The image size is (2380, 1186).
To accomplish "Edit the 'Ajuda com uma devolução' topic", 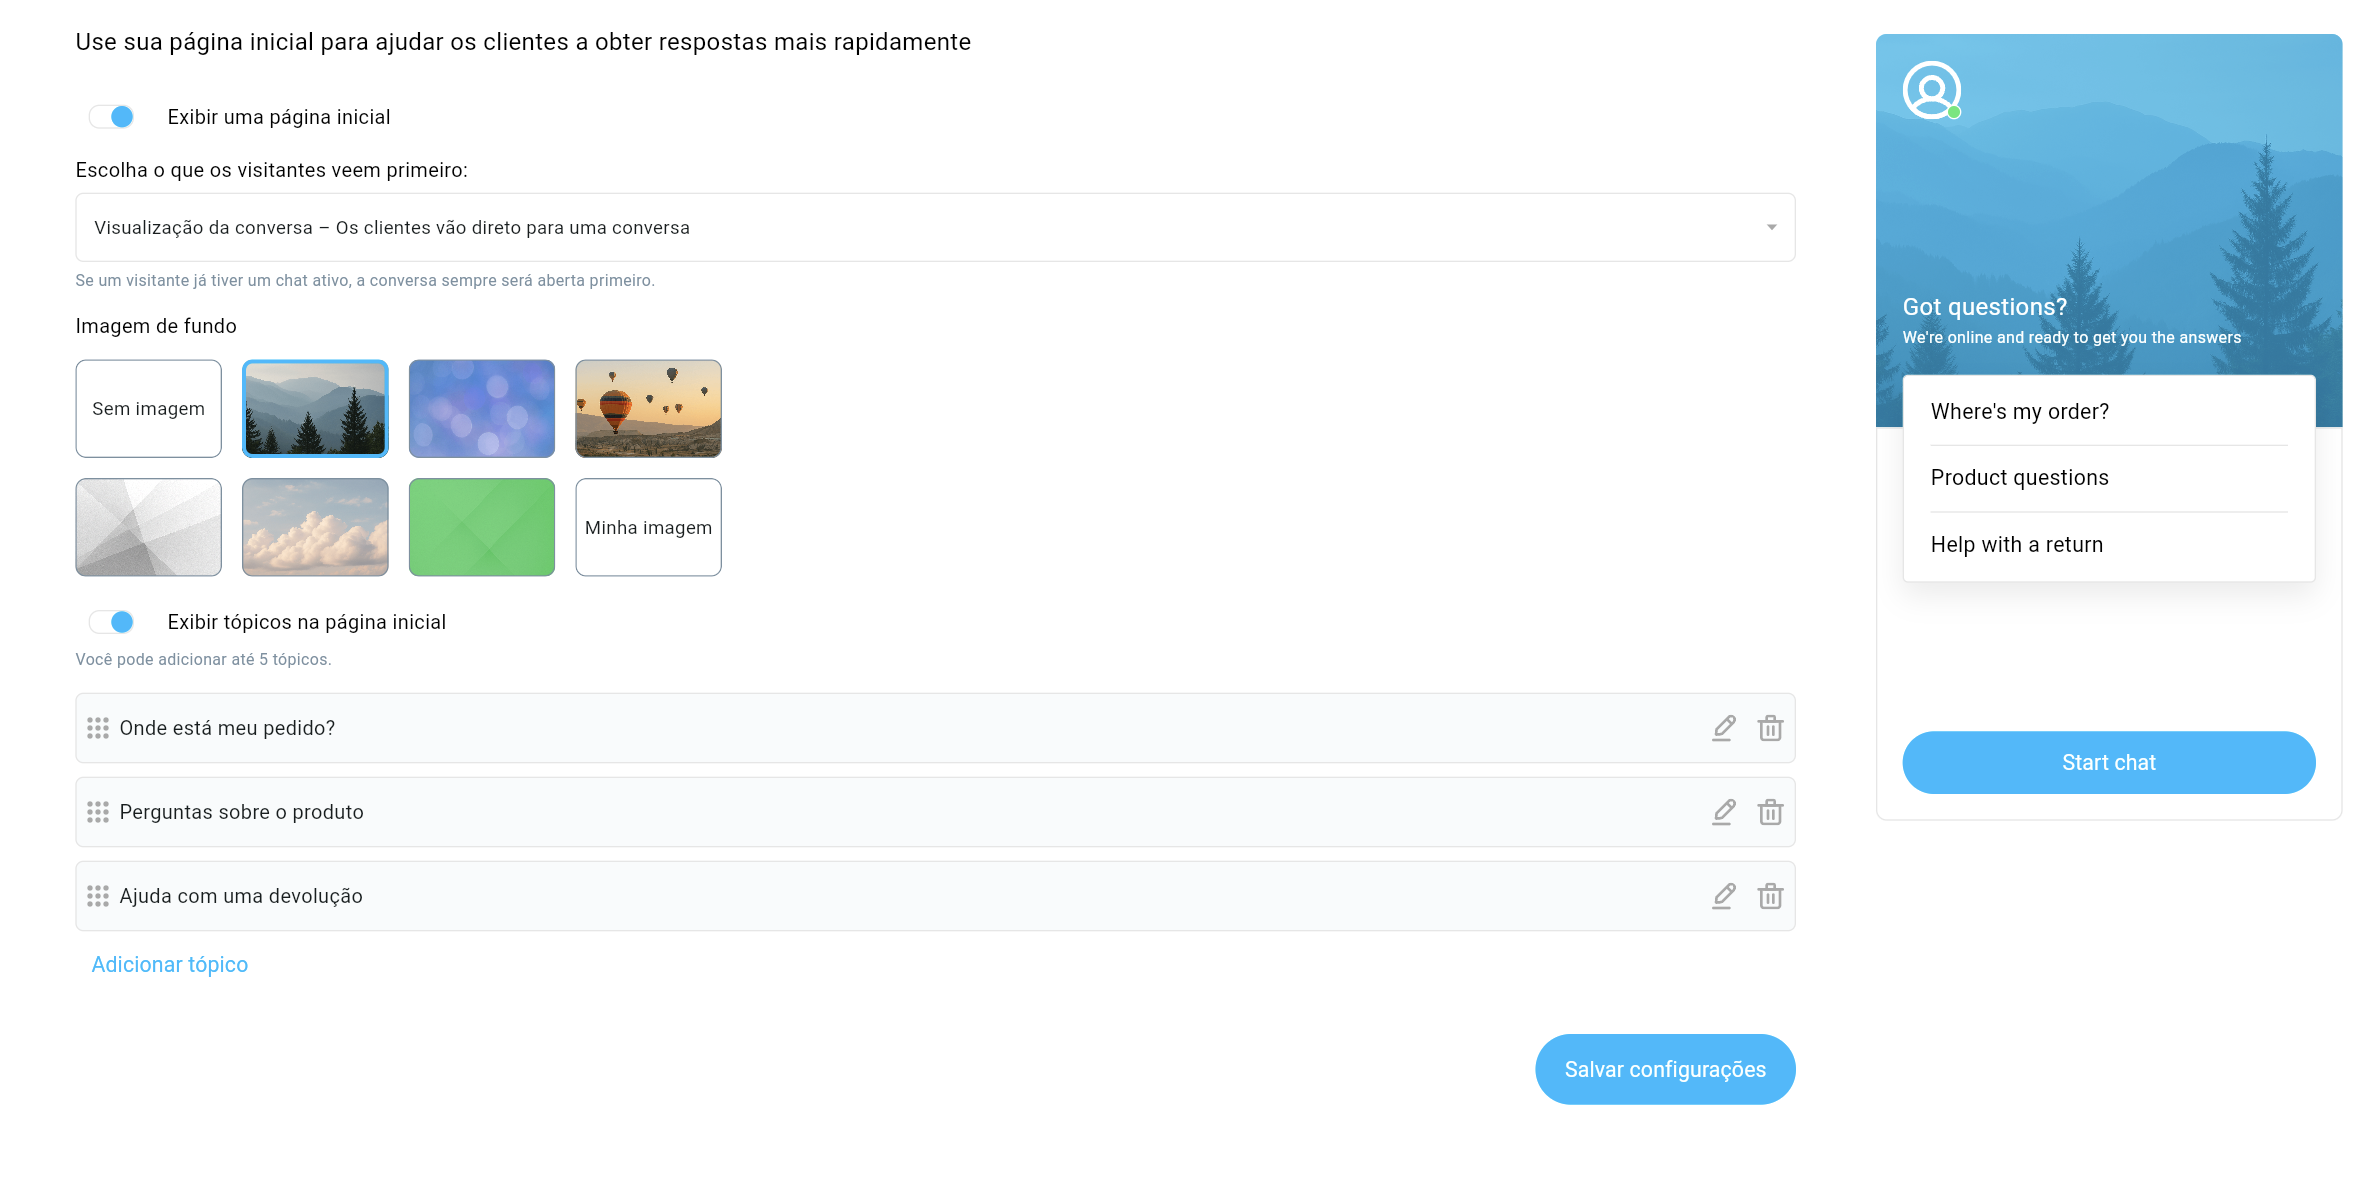I will click(1723, 896).
